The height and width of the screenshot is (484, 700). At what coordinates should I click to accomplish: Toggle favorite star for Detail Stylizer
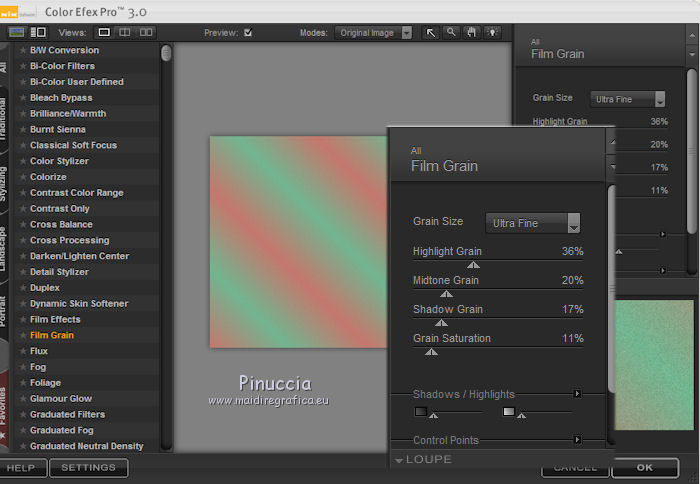pyautogui.click(x=23, y=272)
